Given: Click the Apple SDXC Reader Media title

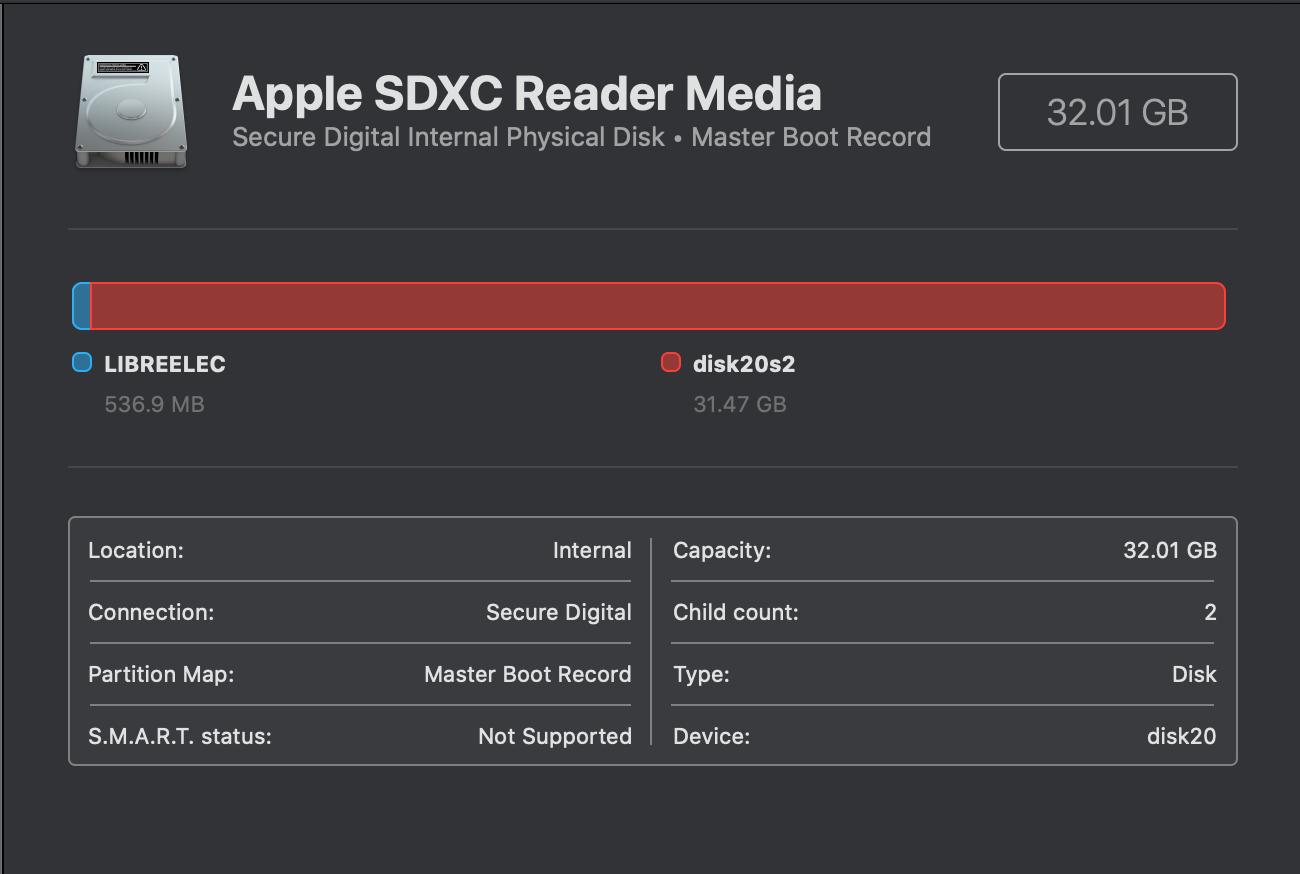Looking at the screenshot, I should [527, 93].
